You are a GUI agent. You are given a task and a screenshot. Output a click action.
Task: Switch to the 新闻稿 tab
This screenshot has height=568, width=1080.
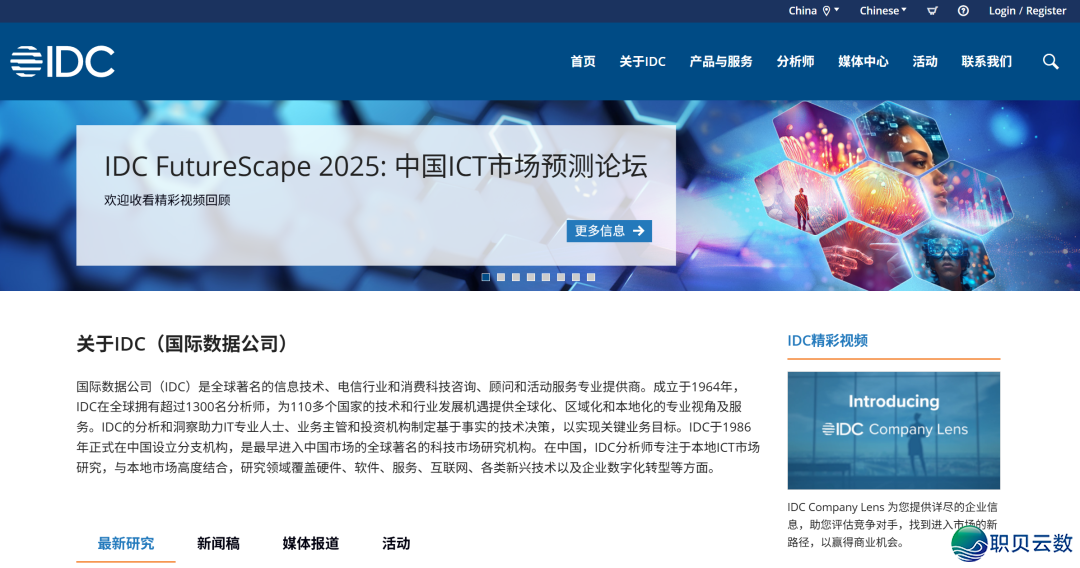point(218,543)
